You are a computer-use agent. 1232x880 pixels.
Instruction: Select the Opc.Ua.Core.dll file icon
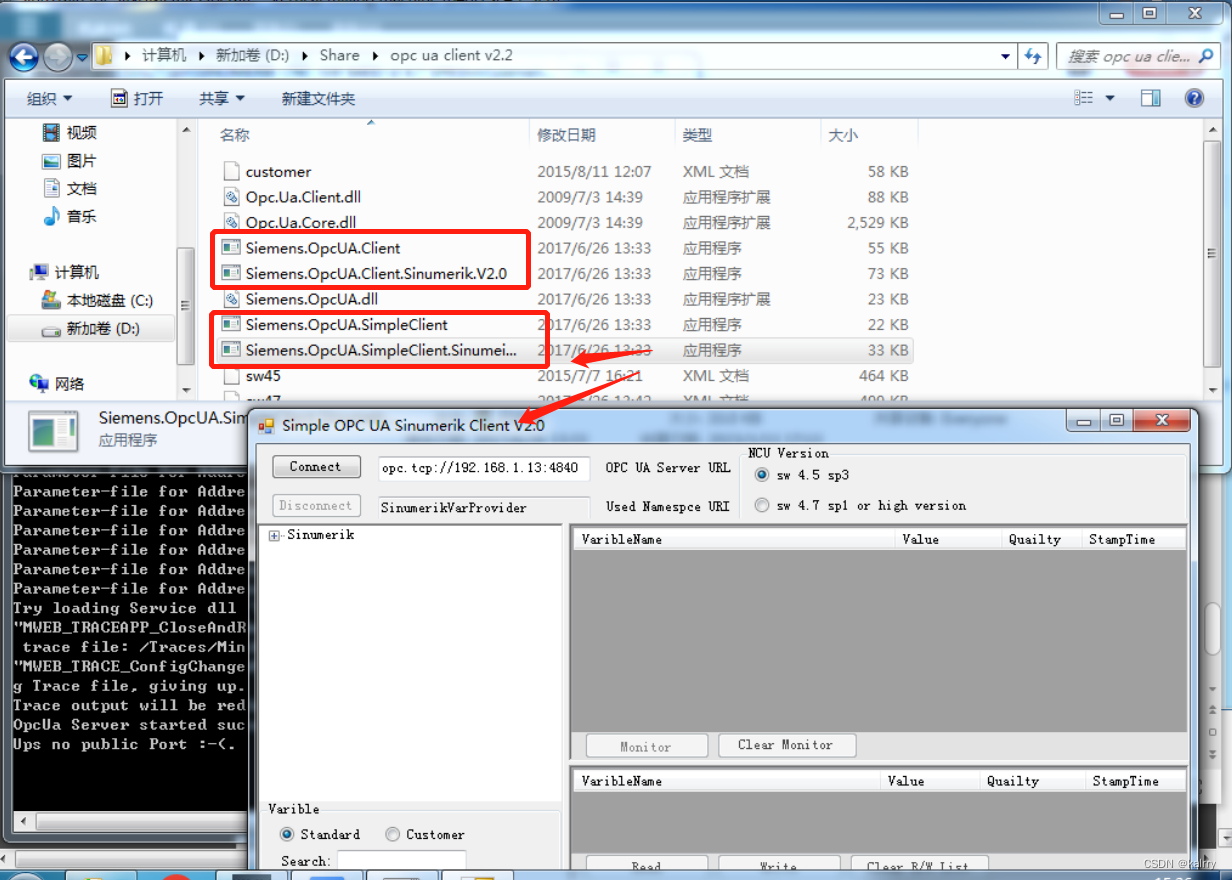tap(231, 222)
